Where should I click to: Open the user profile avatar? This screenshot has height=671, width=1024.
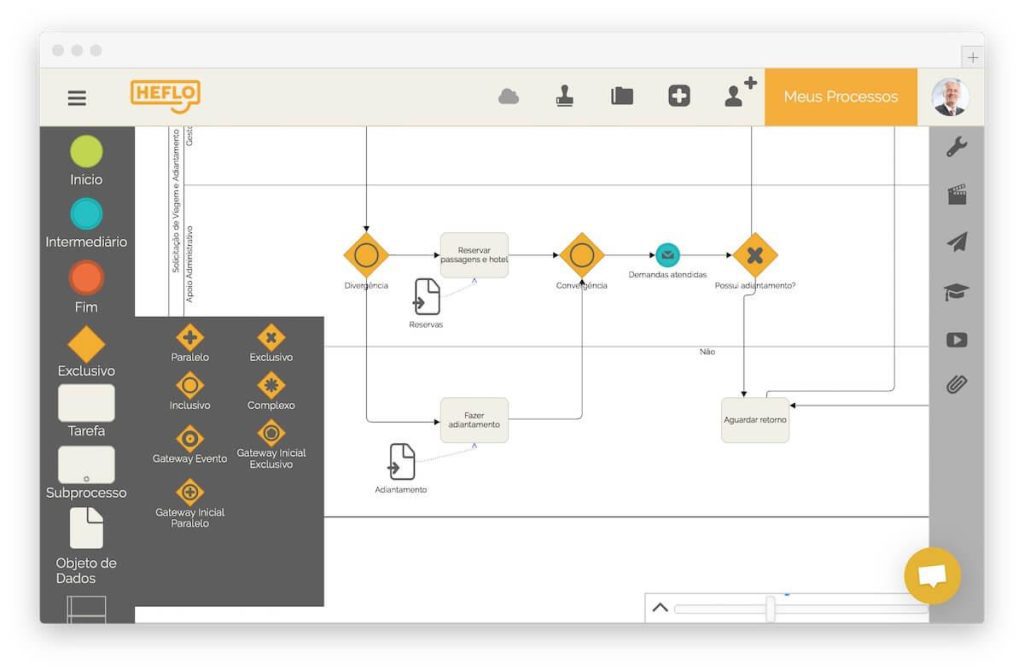[949, 97]
